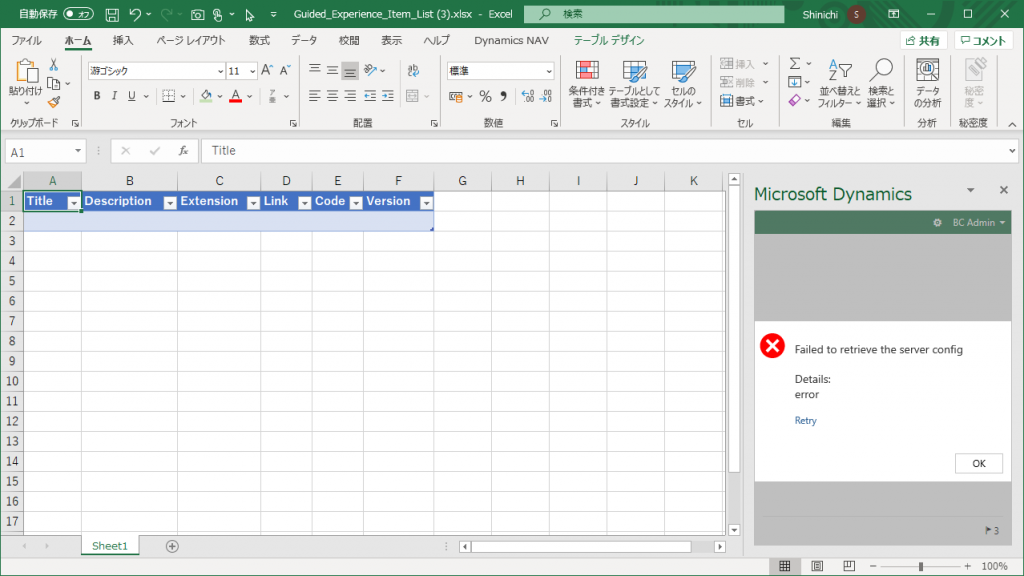Click the red font color swatch
This screenshot has width=1024, height=576.
pyautogui.click(x=236, y=97)
